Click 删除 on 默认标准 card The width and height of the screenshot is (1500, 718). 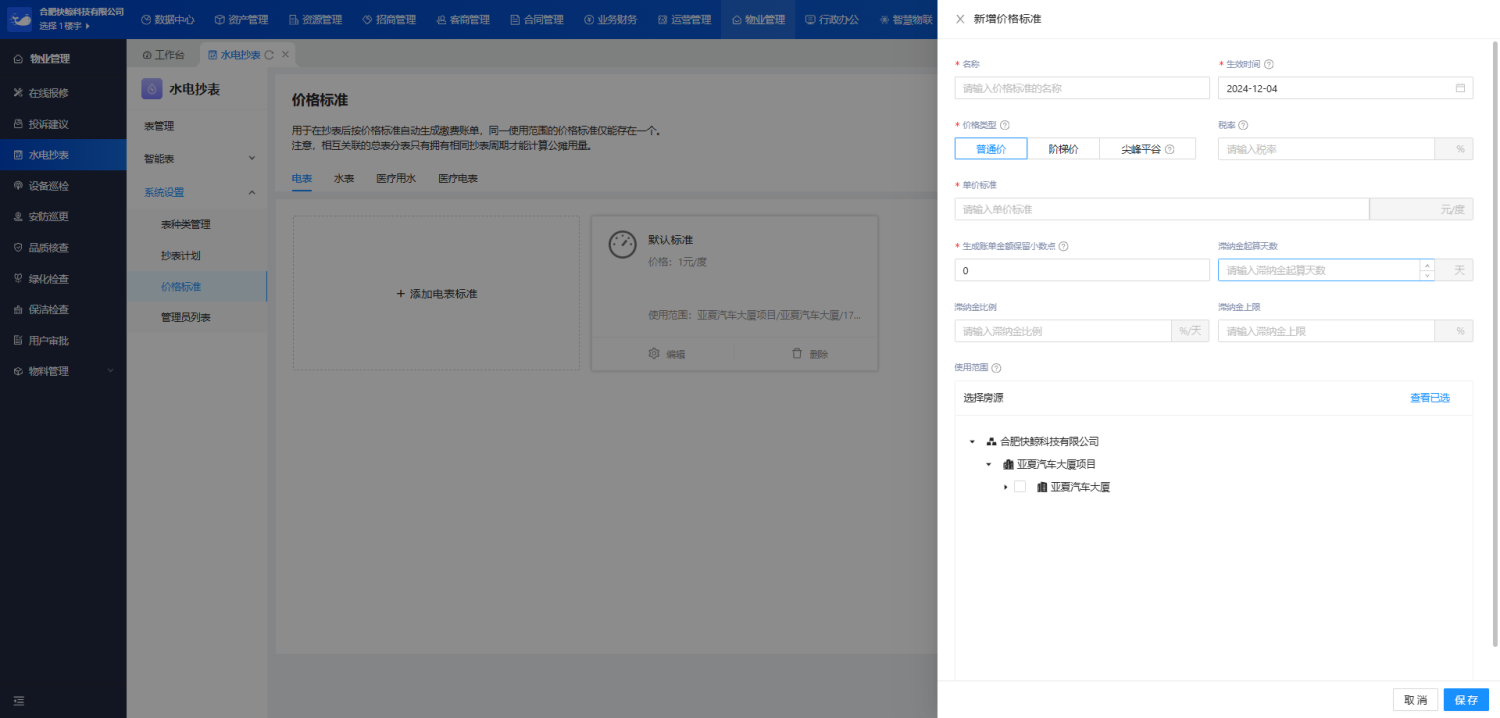pyautogui.click(x=810, y=354)
